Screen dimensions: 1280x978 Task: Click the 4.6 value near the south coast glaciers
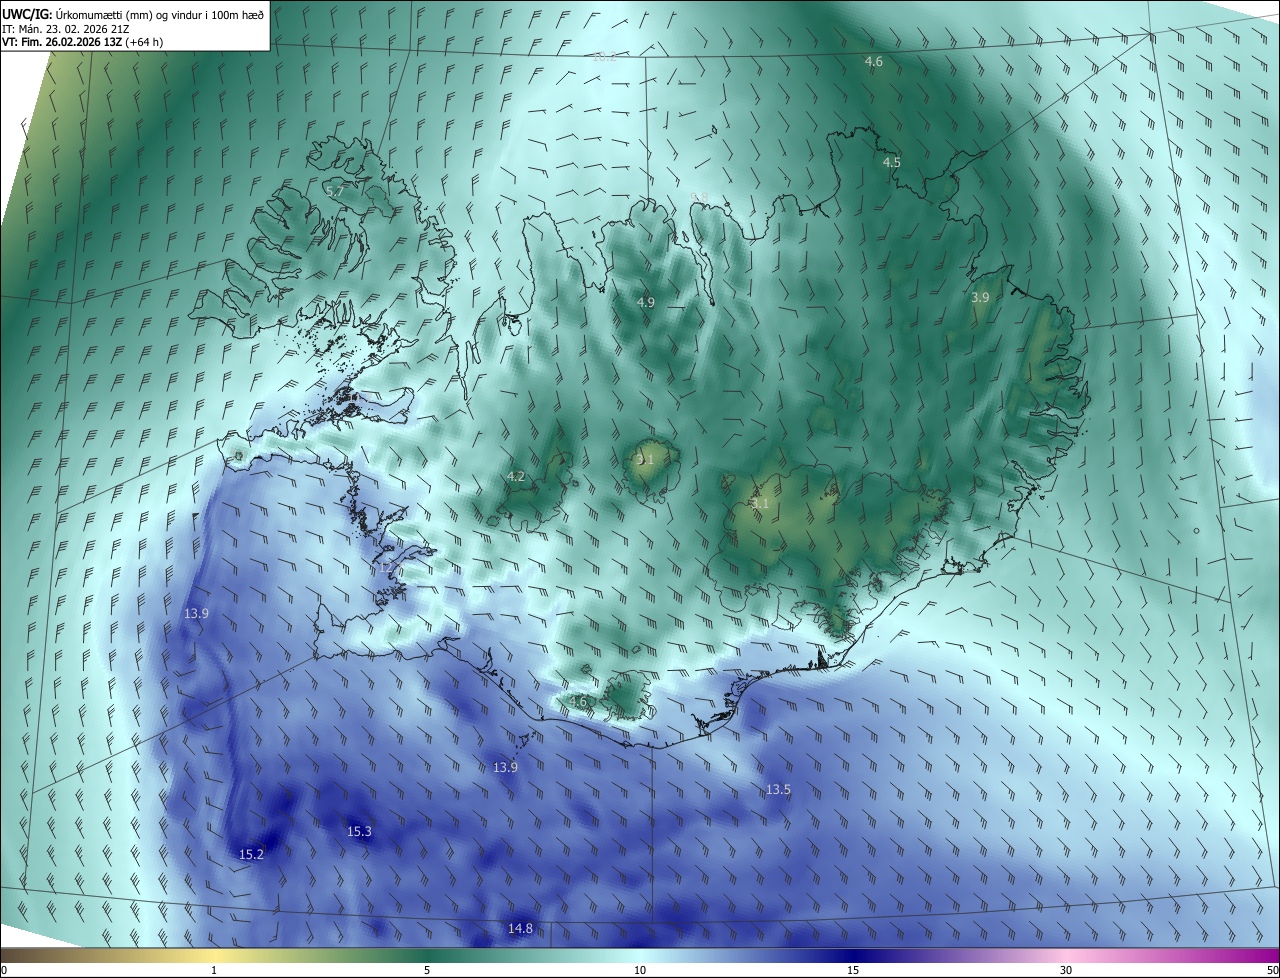(x=578, y=702)
